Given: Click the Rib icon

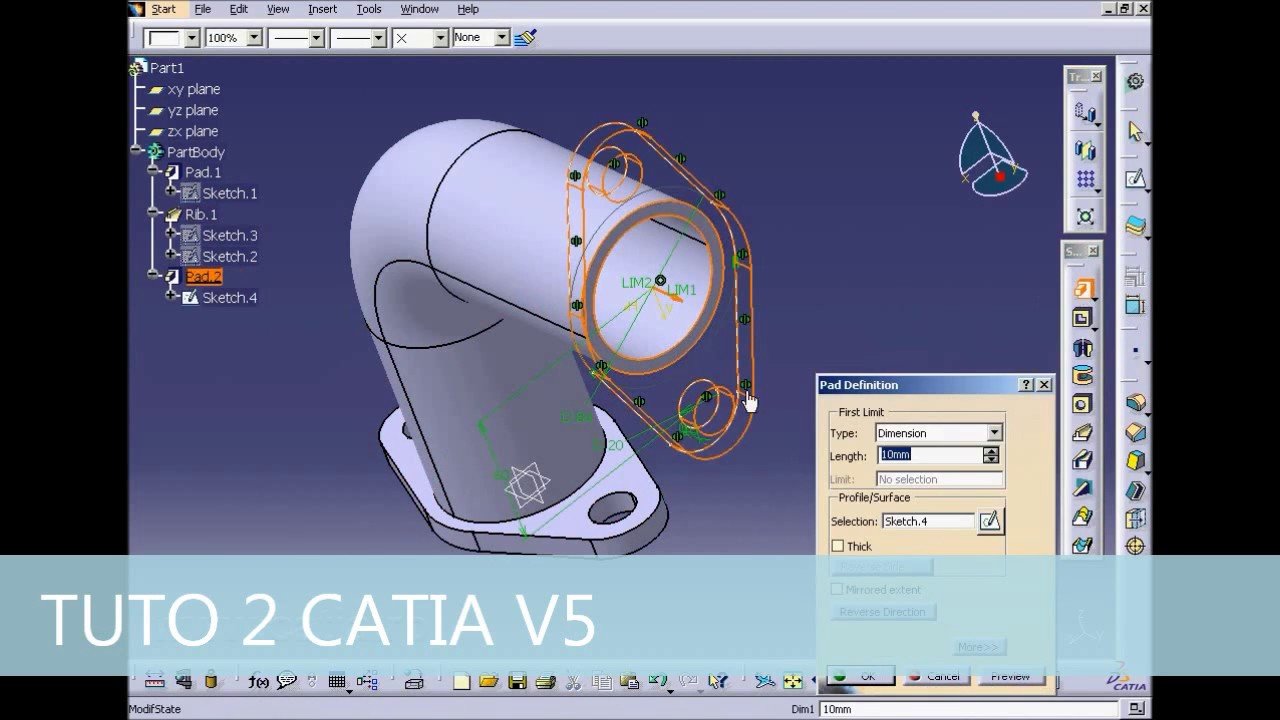Looking at the screenshot, I should (1083, 433).
